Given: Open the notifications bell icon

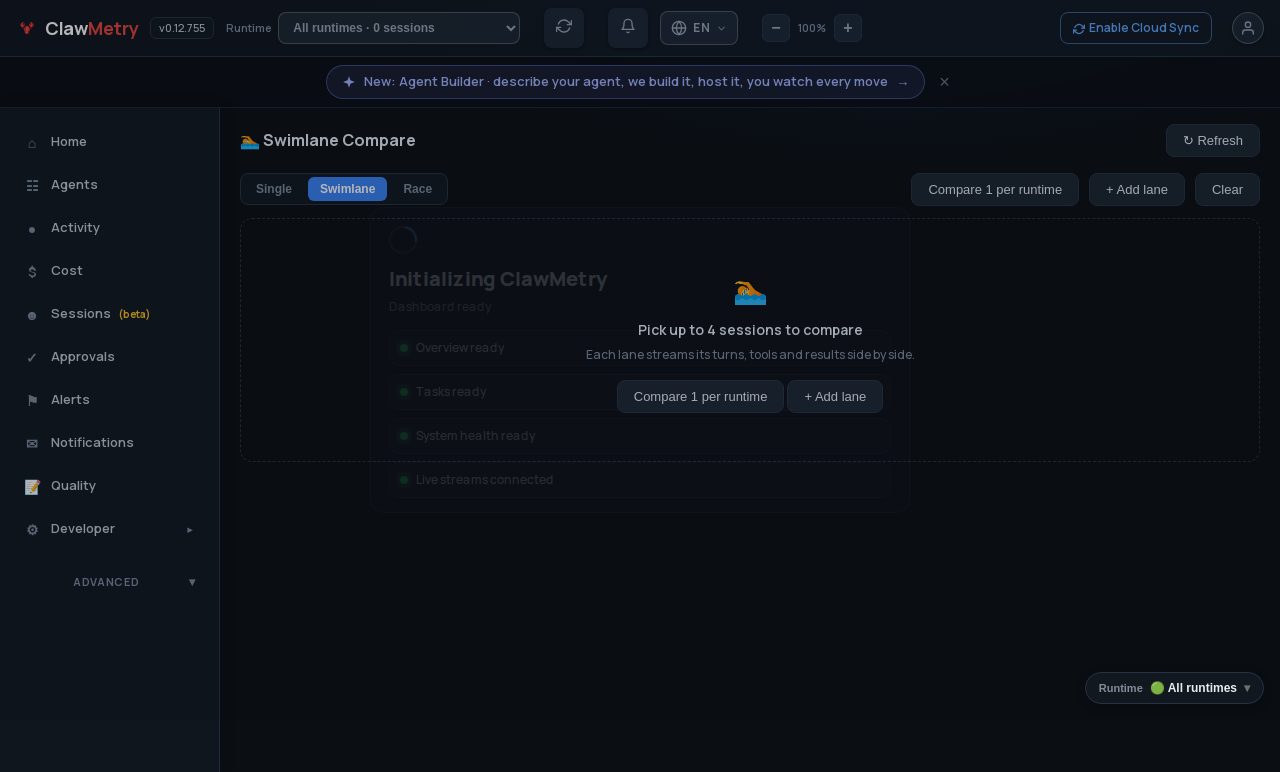Looking at the screenshot, I should [x=628, y=28].
